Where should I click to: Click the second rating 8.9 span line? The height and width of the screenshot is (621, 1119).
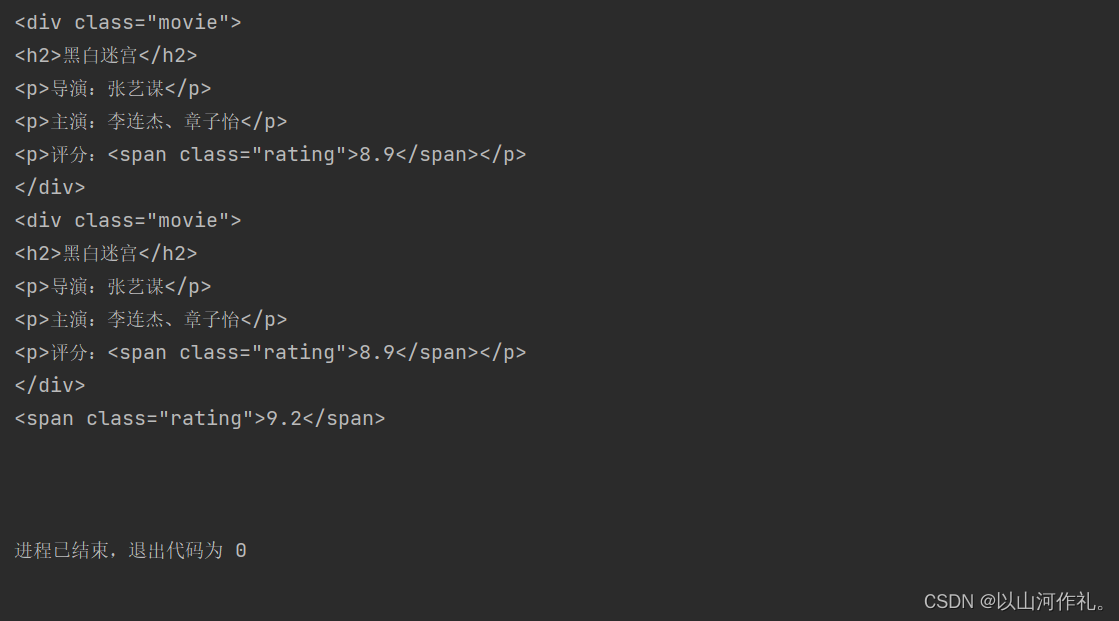[x=270, y=353]
